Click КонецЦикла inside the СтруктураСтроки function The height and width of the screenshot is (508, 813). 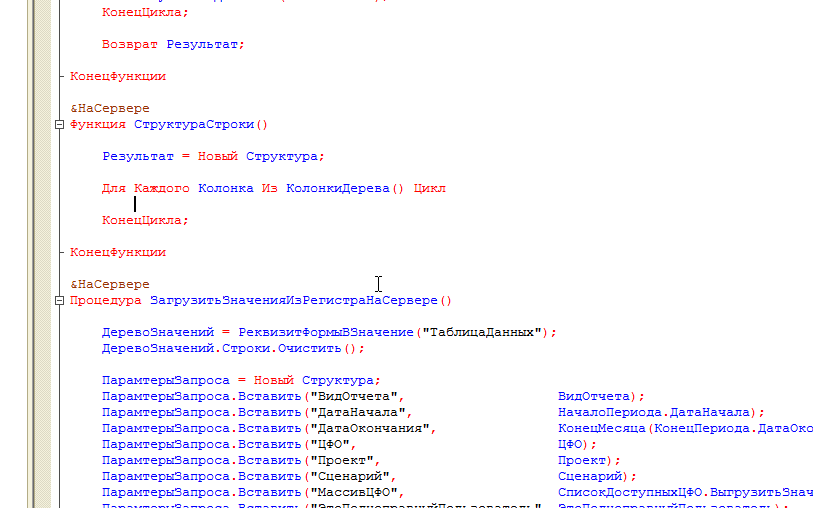pos(145,220)
